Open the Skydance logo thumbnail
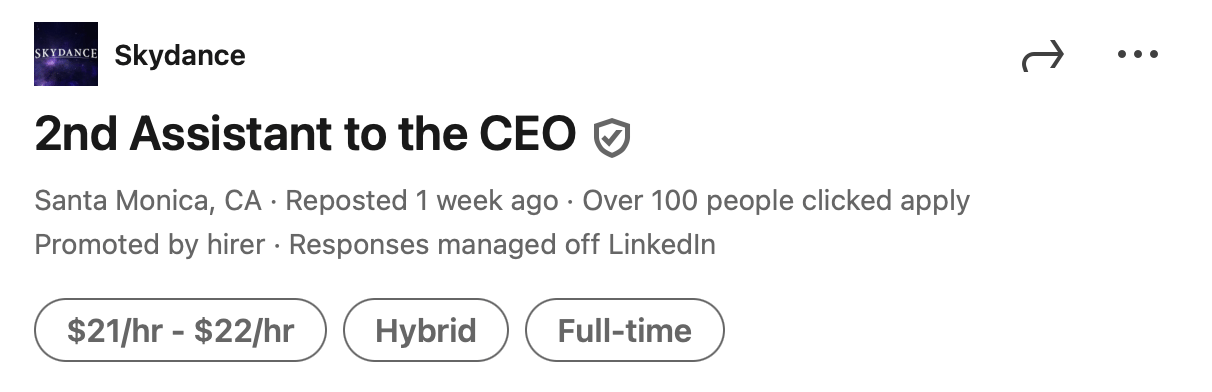This screenshot has height=392, width=1212. click(x=66, y=54)
